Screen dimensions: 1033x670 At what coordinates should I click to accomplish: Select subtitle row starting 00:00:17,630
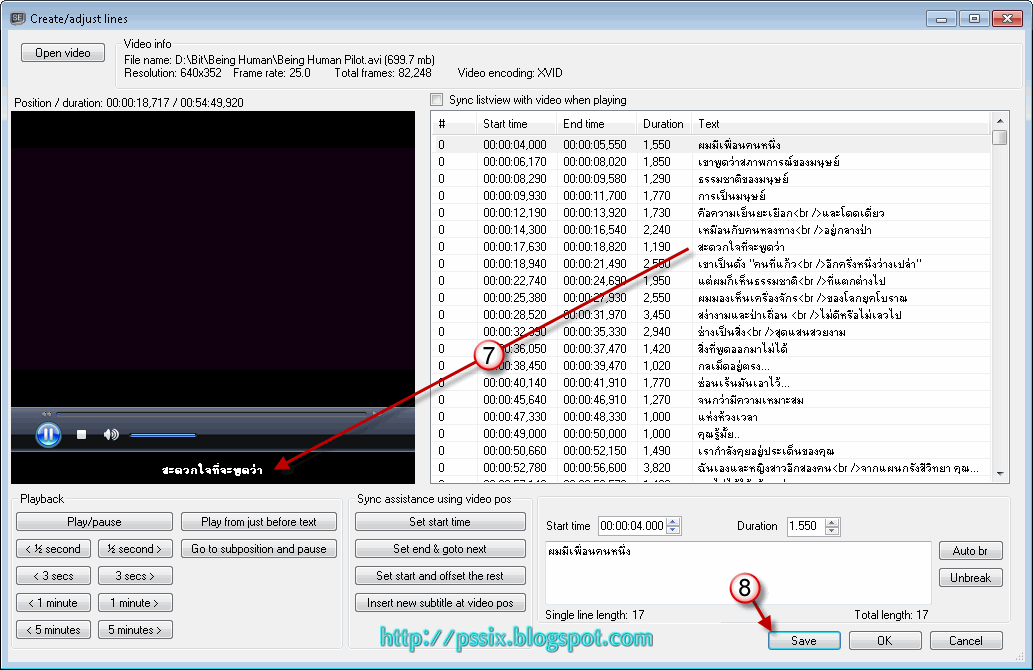coord(712,247)
